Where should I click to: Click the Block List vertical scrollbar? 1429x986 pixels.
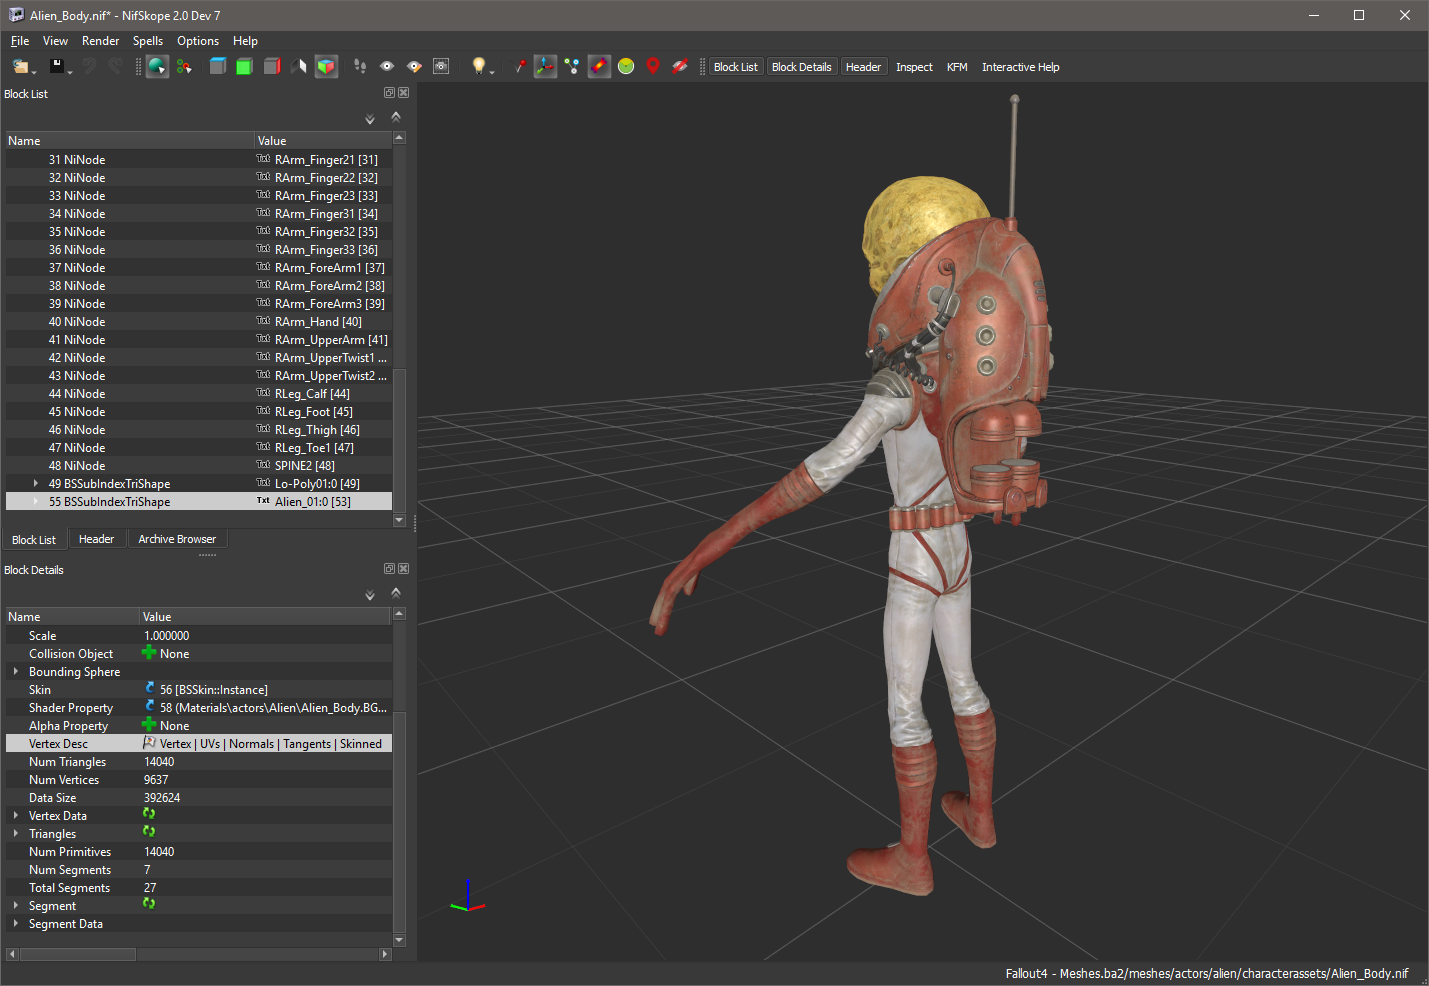tap(400, 329)
